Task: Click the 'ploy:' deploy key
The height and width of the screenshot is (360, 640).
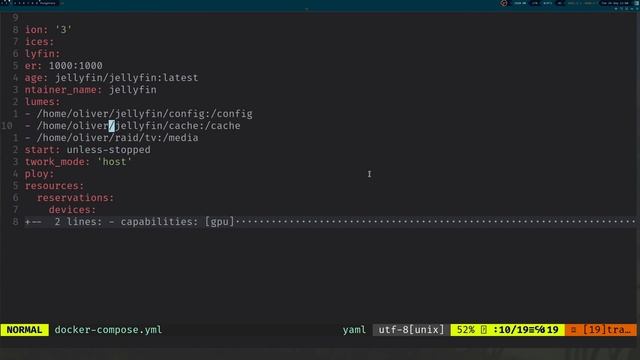Action: 40,174
